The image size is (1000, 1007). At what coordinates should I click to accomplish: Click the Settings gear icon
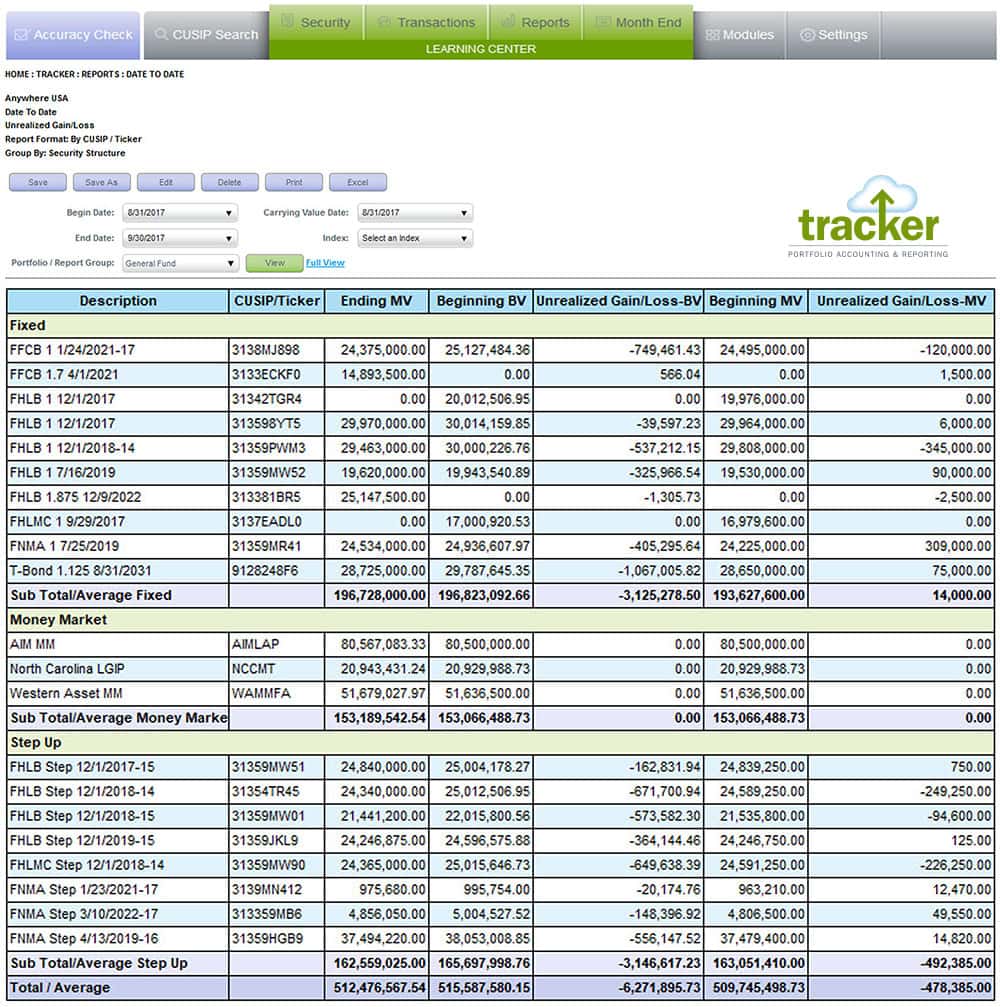[807, 35]
